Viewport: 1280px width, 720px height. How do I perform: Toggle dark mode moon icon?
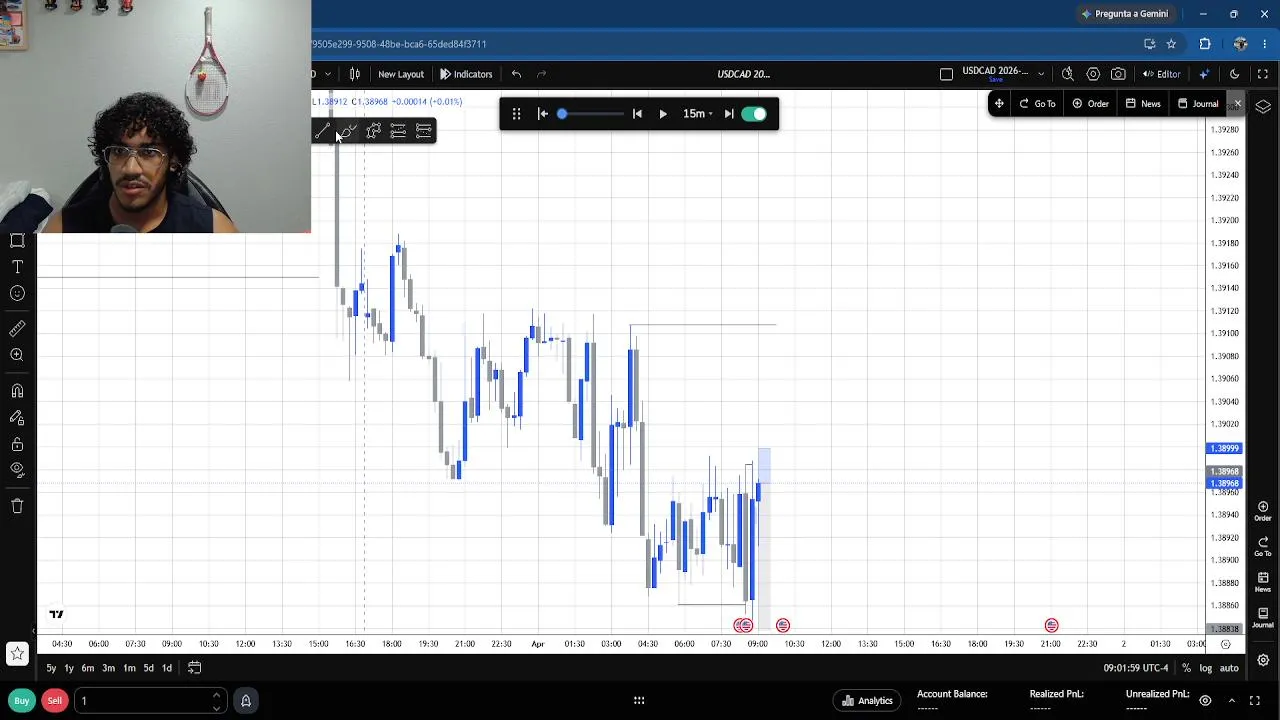pos(1234,74)
